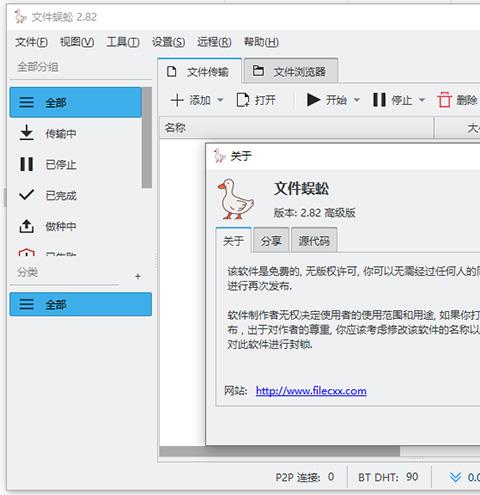Open the 工具(T) menu
This screenshot has width=480, height=495.
123,42
